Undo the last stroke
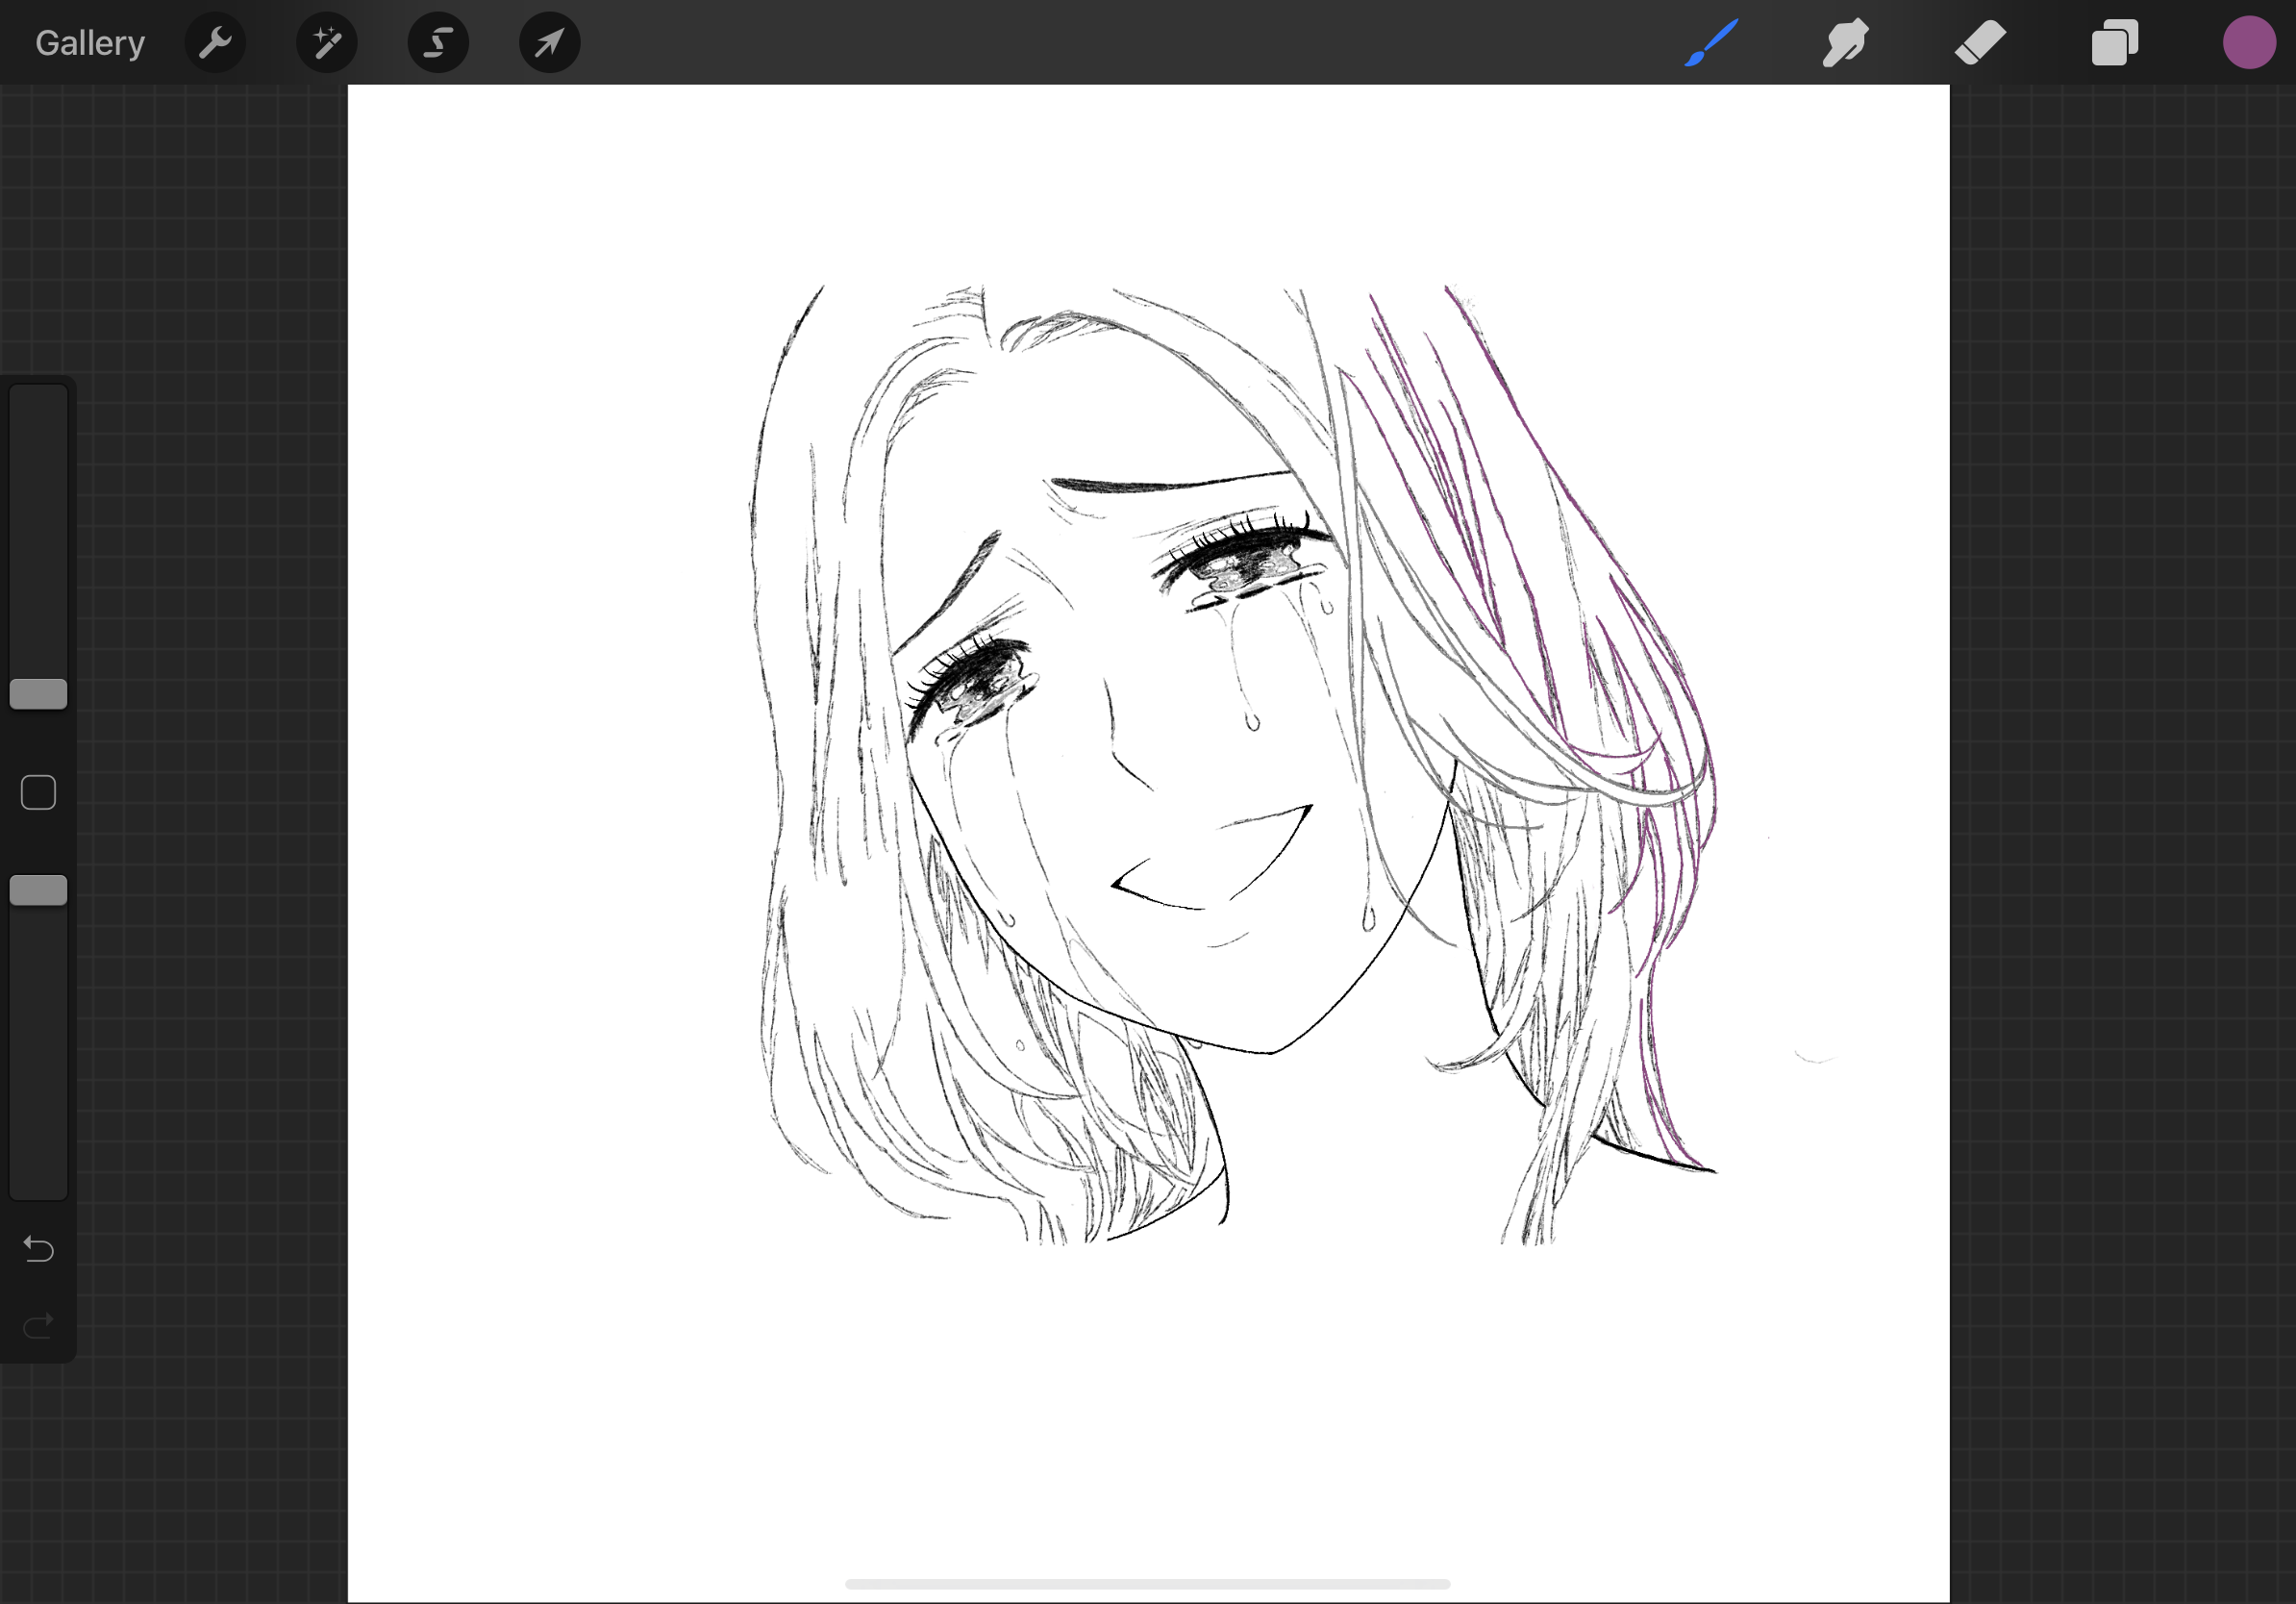2296x1604 pixels. tap(37, 1249)
